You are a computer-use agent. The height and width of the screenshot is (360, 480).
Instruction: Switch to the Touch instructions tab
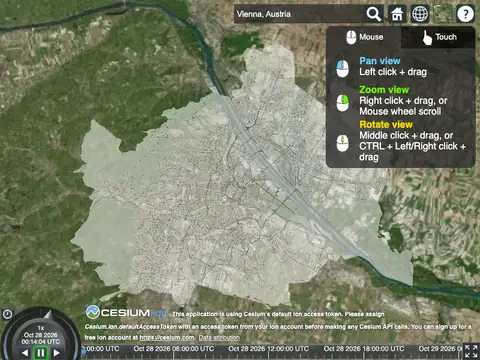pyautogui.click(x=439, y=37)
